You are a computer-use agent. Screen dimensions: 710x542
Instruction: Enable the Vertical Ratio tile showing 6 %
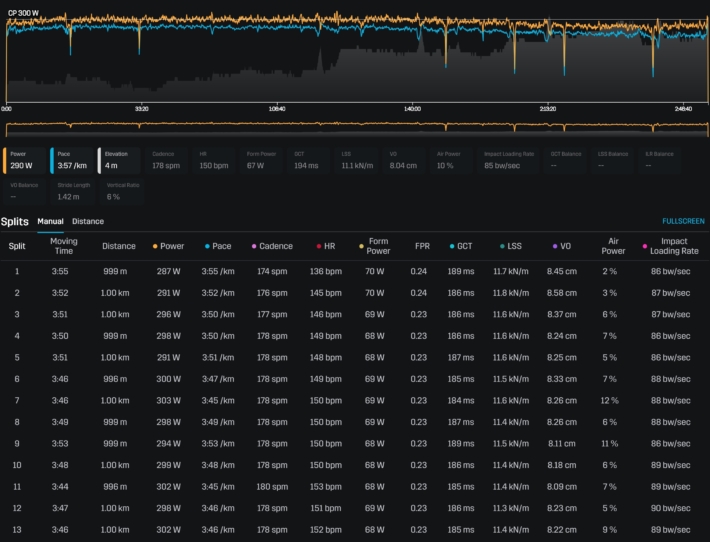pos(121,190)
